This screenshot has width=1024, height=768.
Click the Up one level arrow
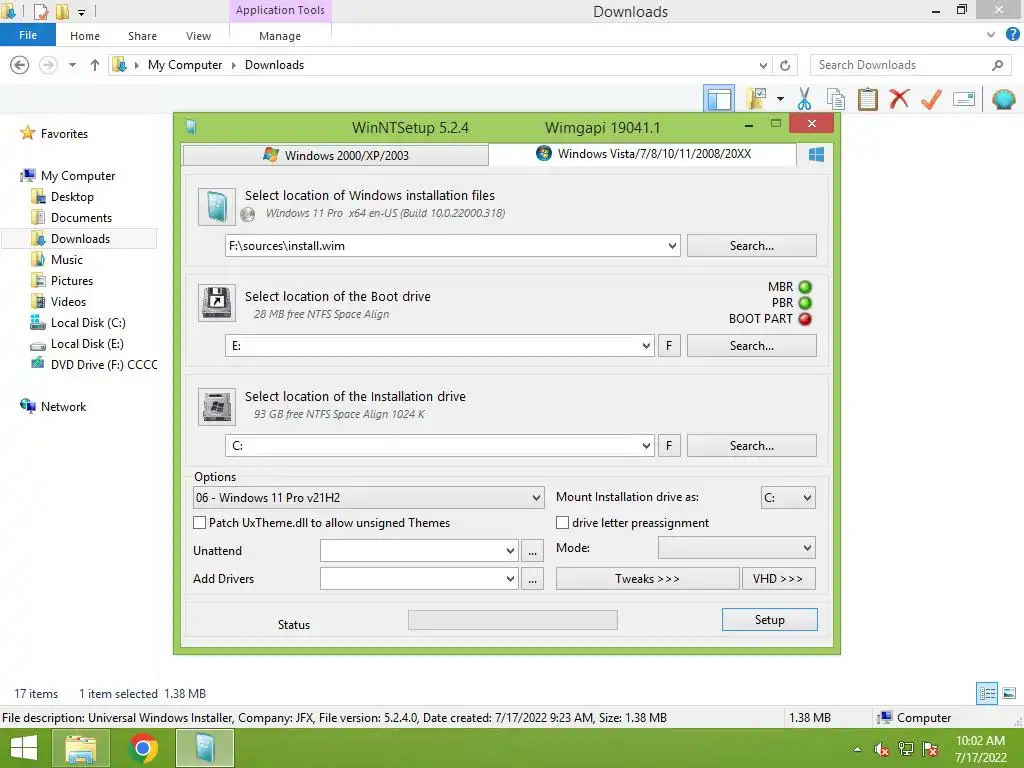pyautogui.click(x=95, y=65)
